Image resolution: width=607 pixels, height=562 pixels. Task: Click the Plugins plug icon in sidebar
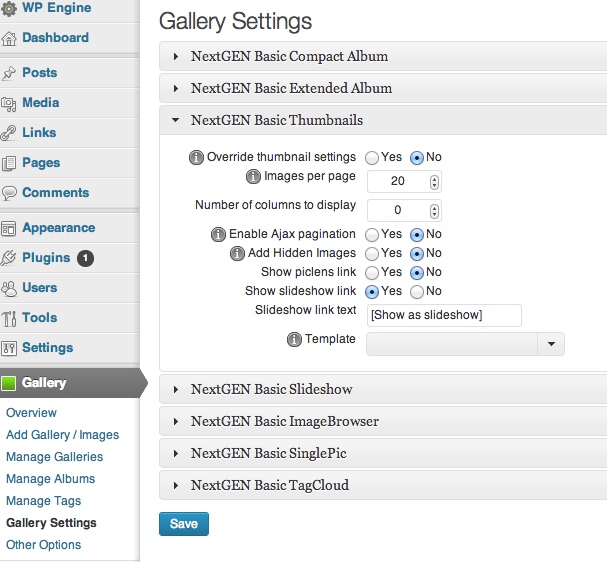coord(9,258)
